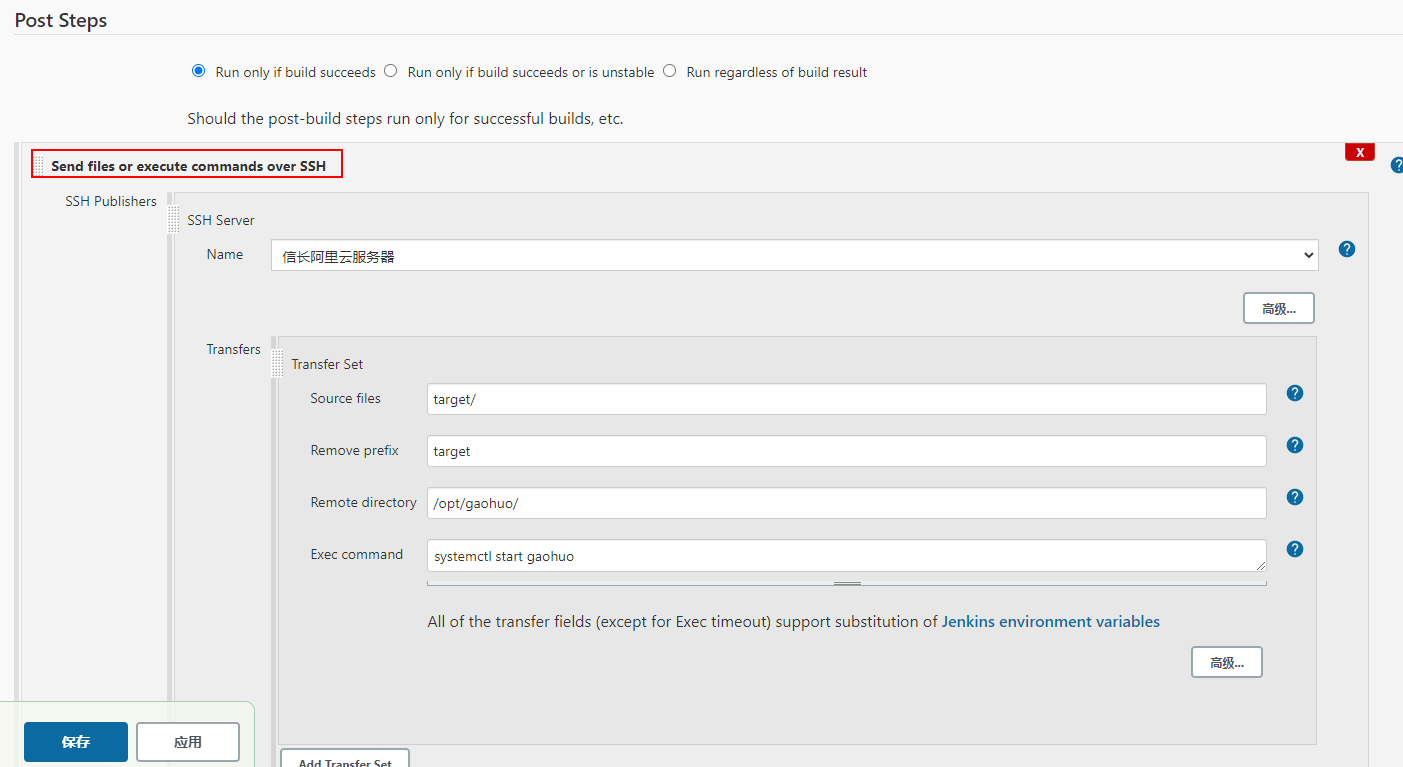Viewport: 1403px width, 767px height.
Task: Expand SSH Server 高级 advanced options
Action: point(1279,308)
